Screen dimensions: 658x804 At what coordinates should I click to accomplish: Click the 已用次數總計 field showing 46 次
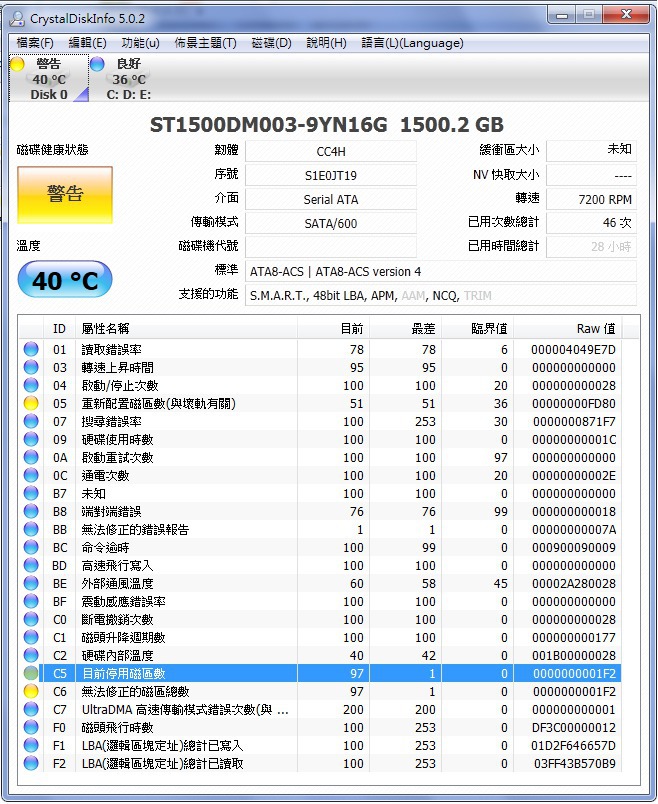tap(591, 223)
